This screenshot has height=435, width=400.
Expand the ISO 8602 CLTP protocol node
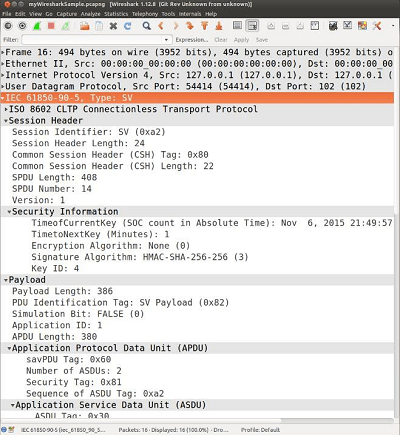pyautogui.click(x=6, y=109)
